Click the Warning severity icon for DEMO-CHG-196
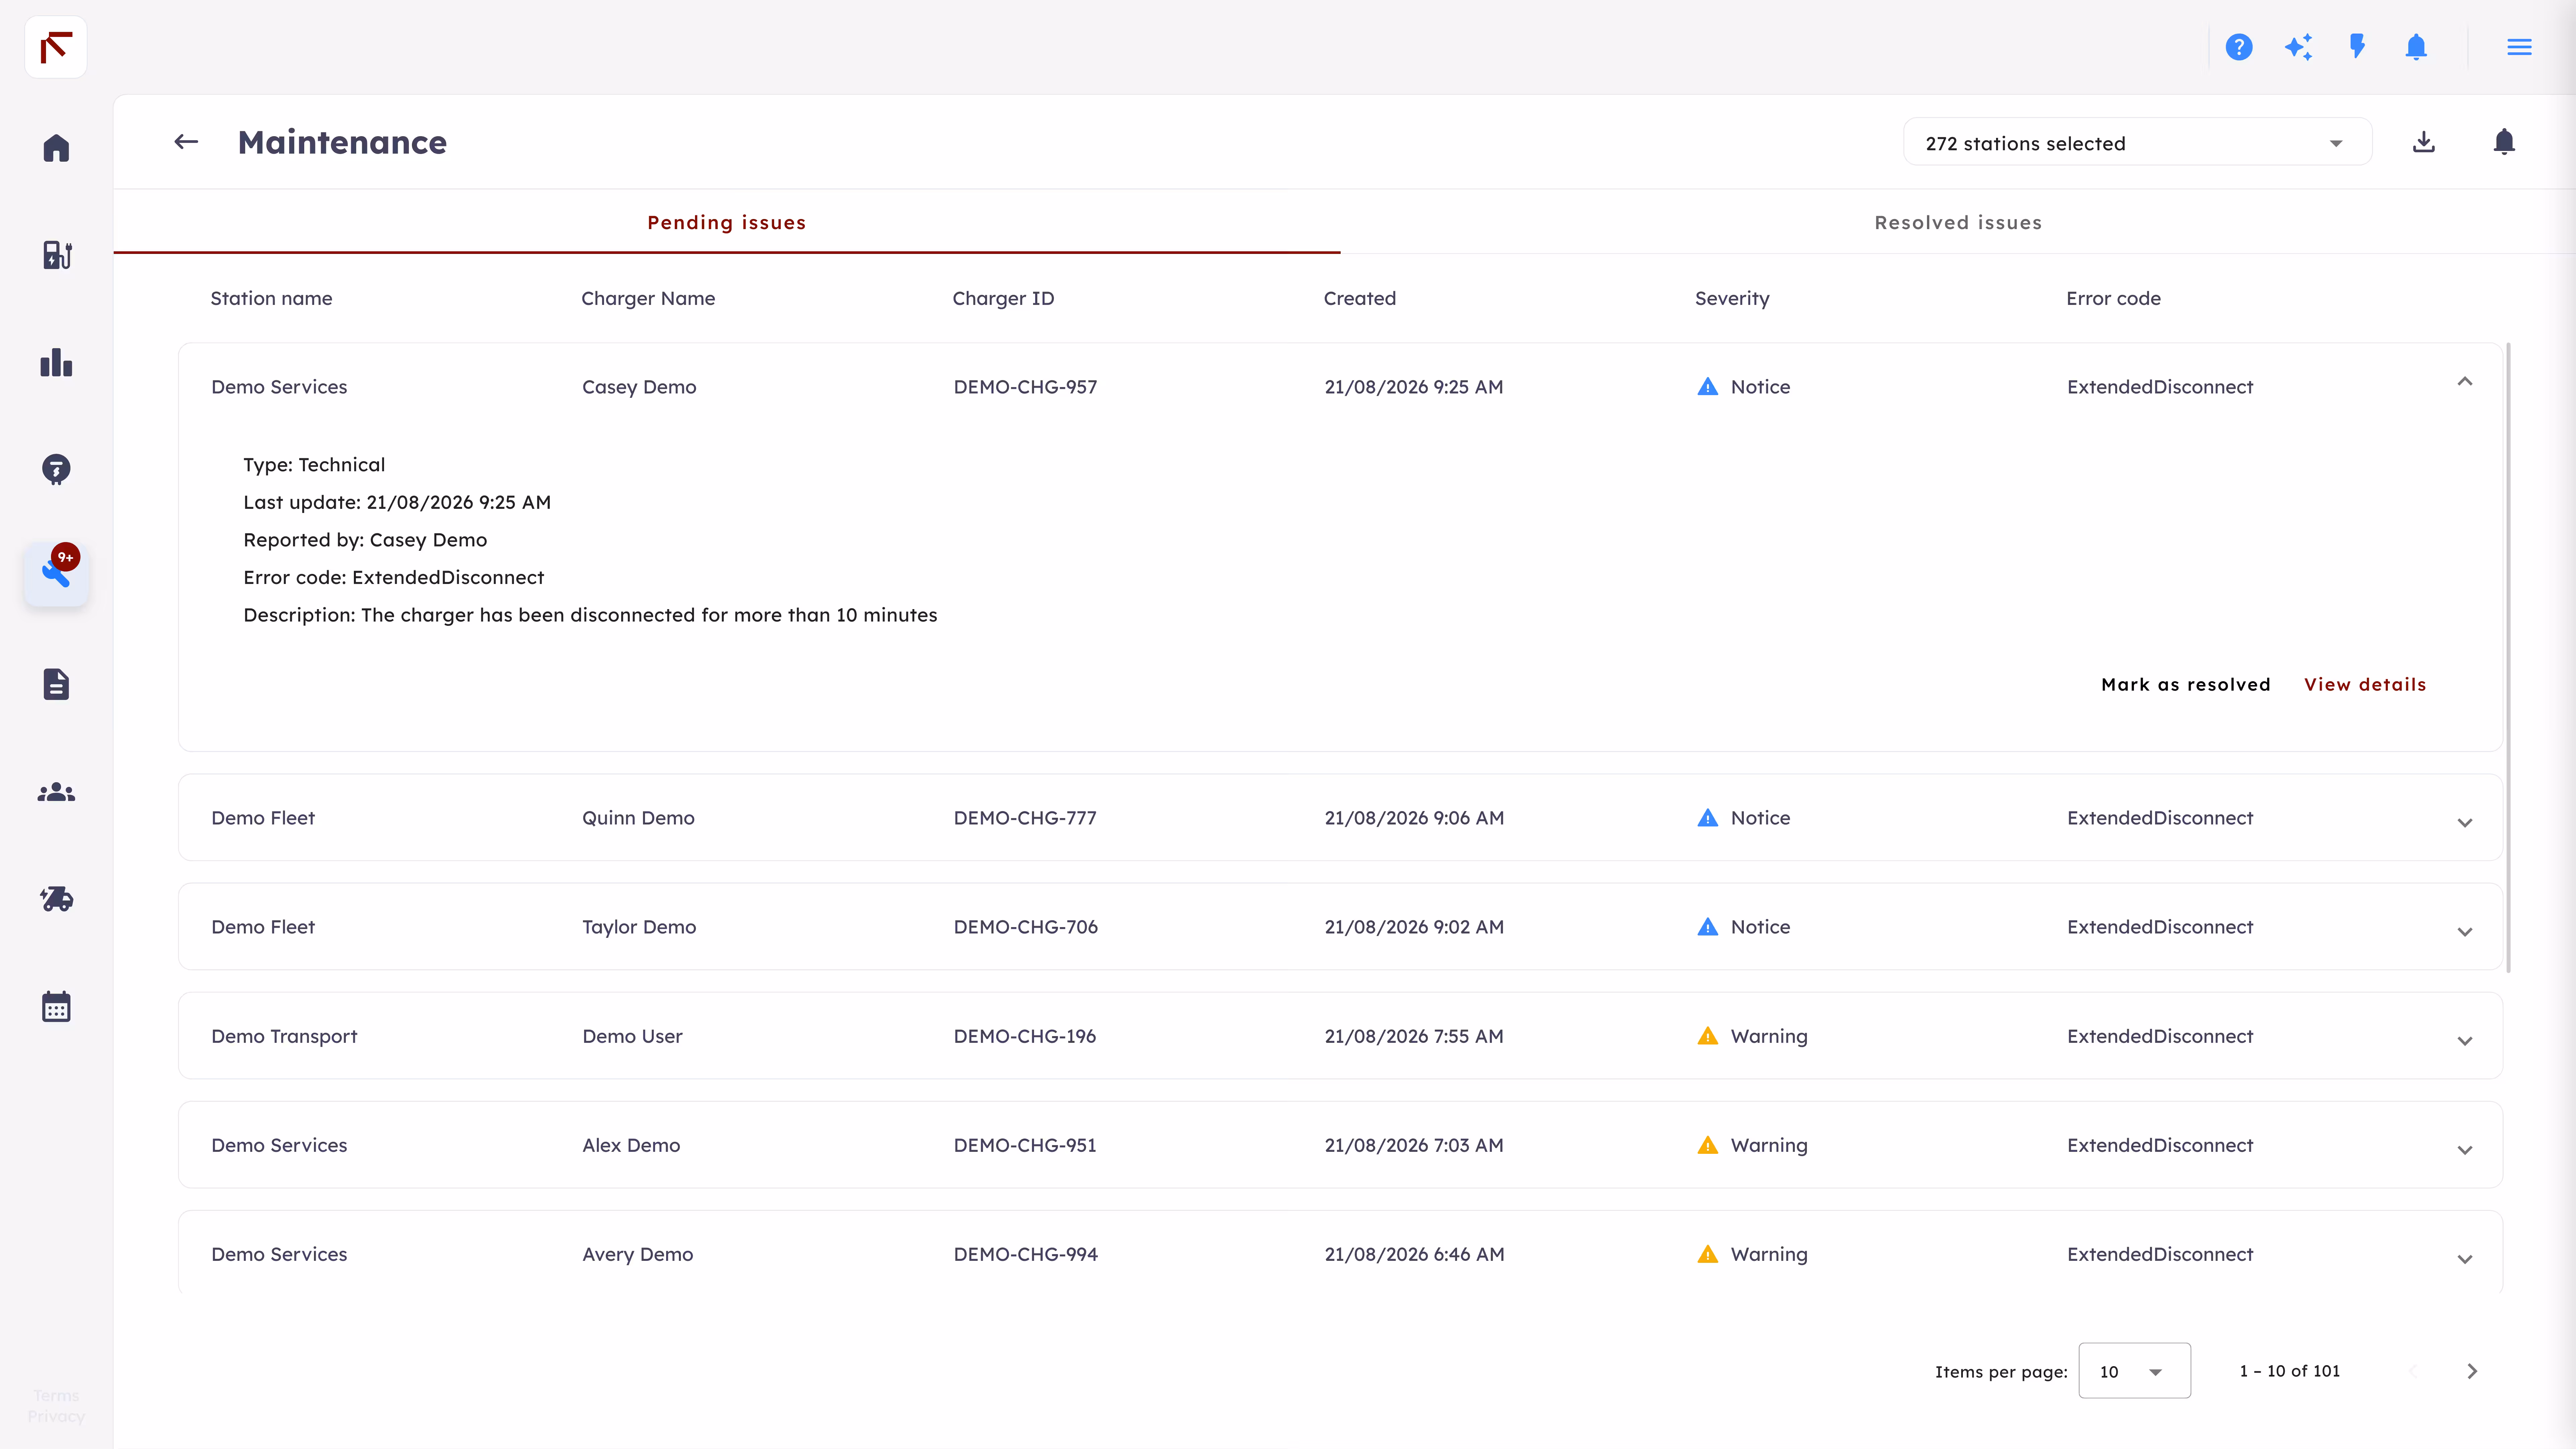This screenshot has width=2576, height=1449. tap(1708, 1036)
